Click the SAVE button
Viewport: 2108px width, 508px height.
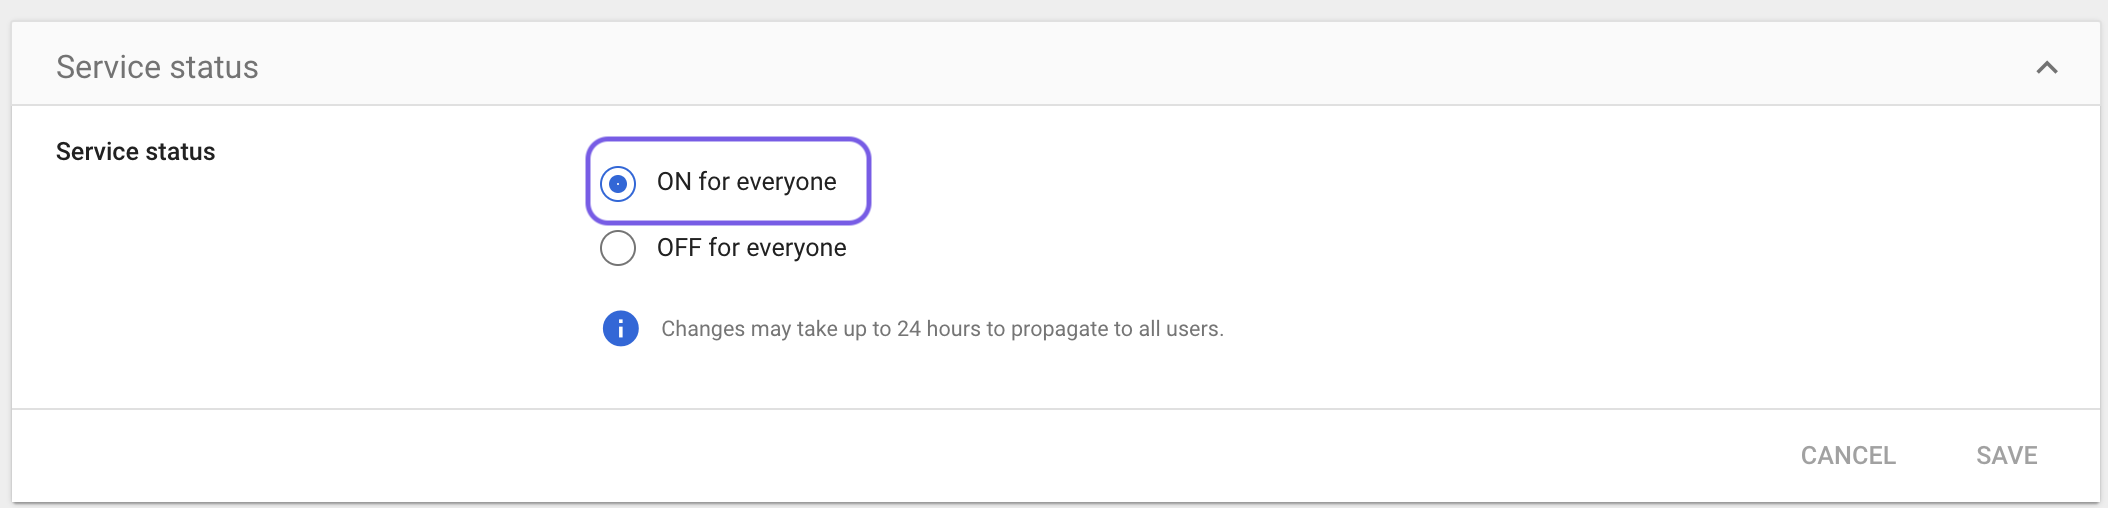click(x=2006, y=456)
